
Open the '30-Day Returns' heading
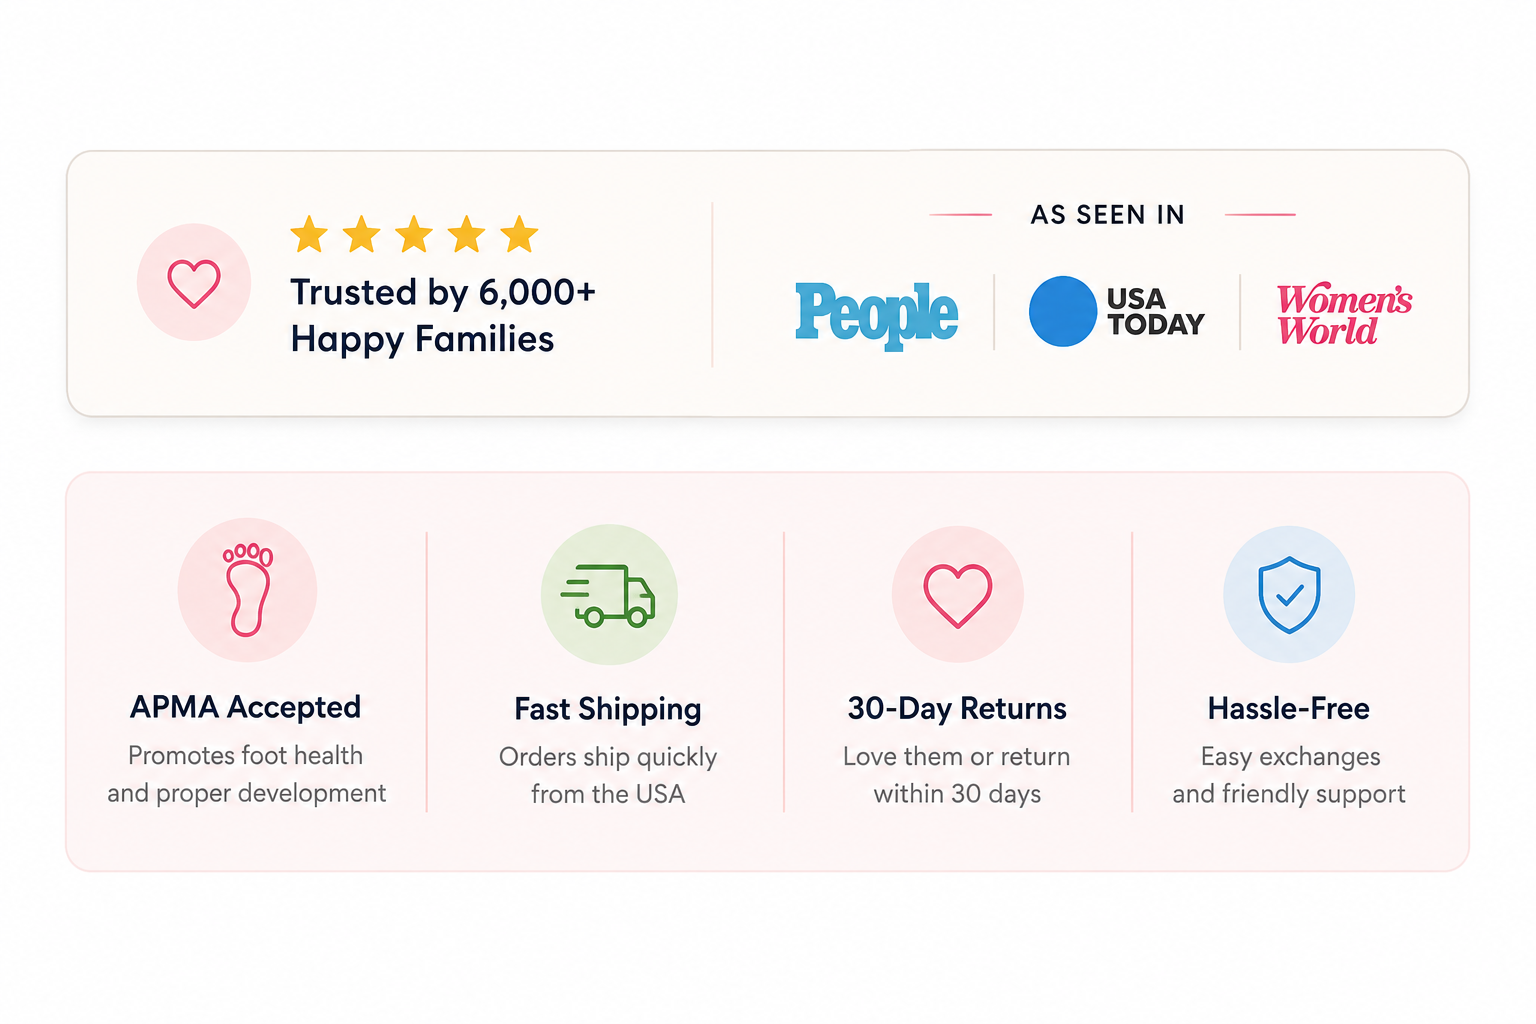point(957,708)
